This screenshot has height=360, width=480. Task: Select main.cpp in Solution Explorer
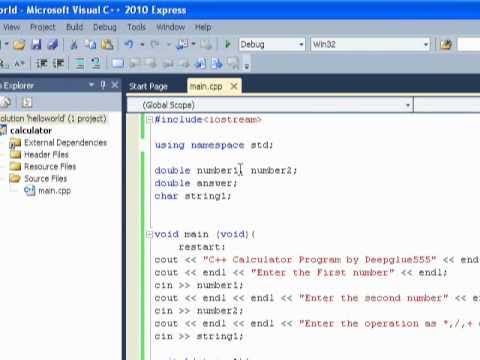tap(54, 191)
